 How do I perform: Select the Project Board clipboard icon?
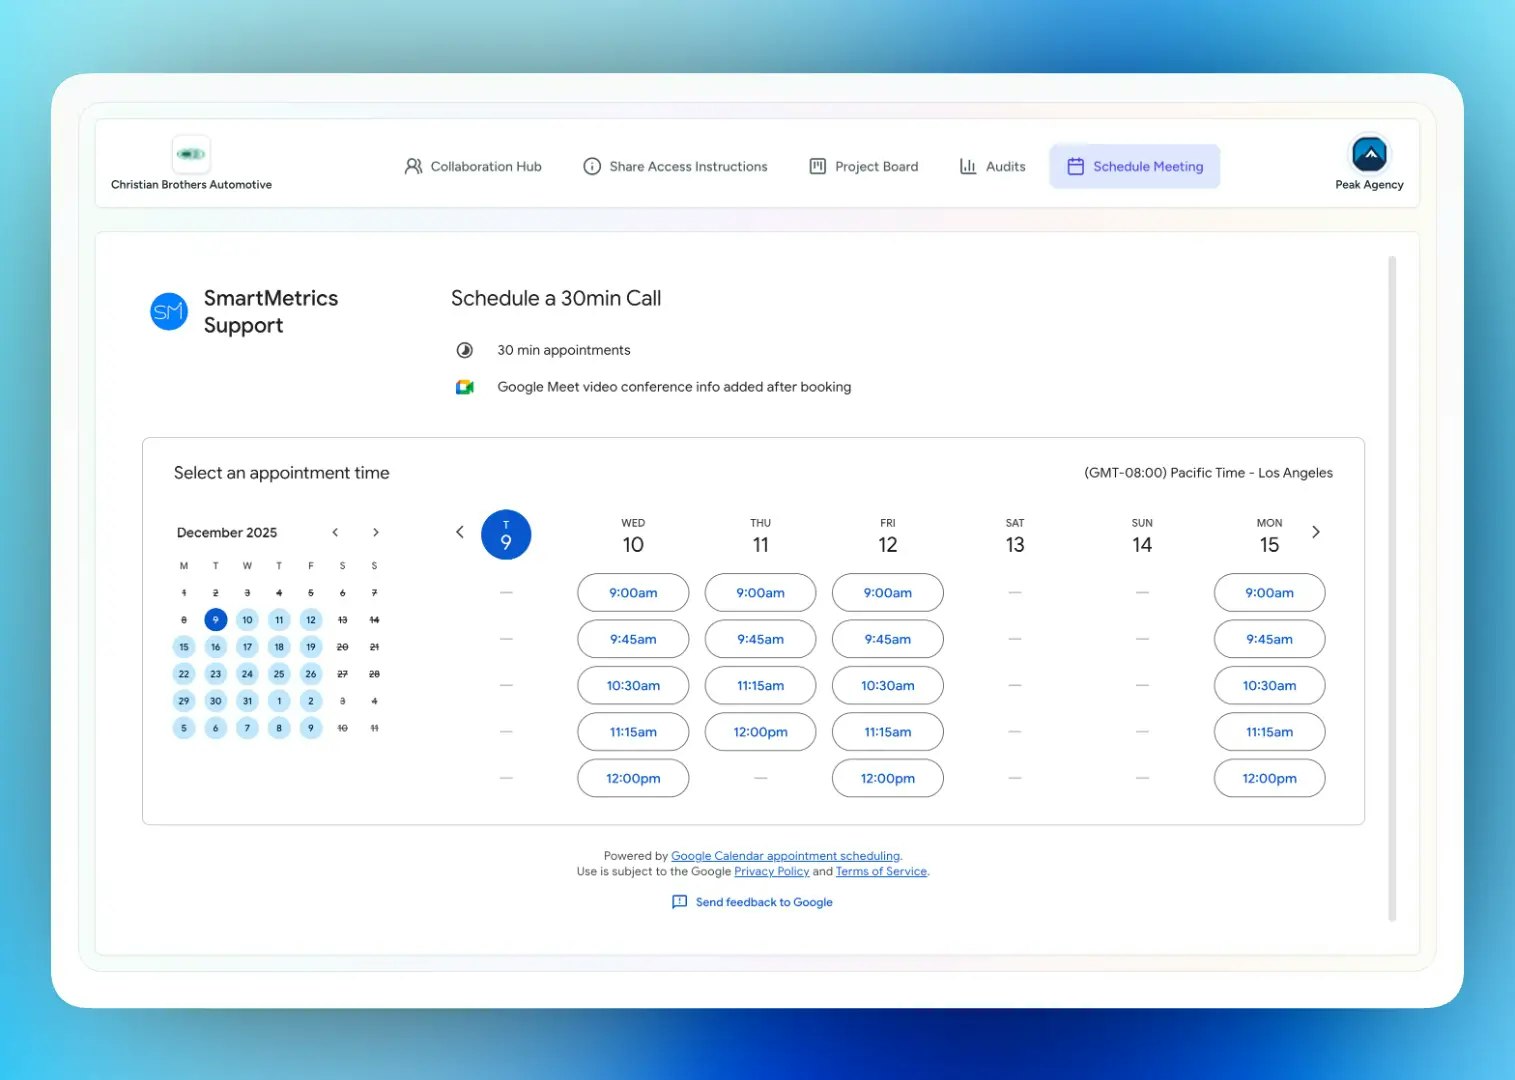[816, 166]
